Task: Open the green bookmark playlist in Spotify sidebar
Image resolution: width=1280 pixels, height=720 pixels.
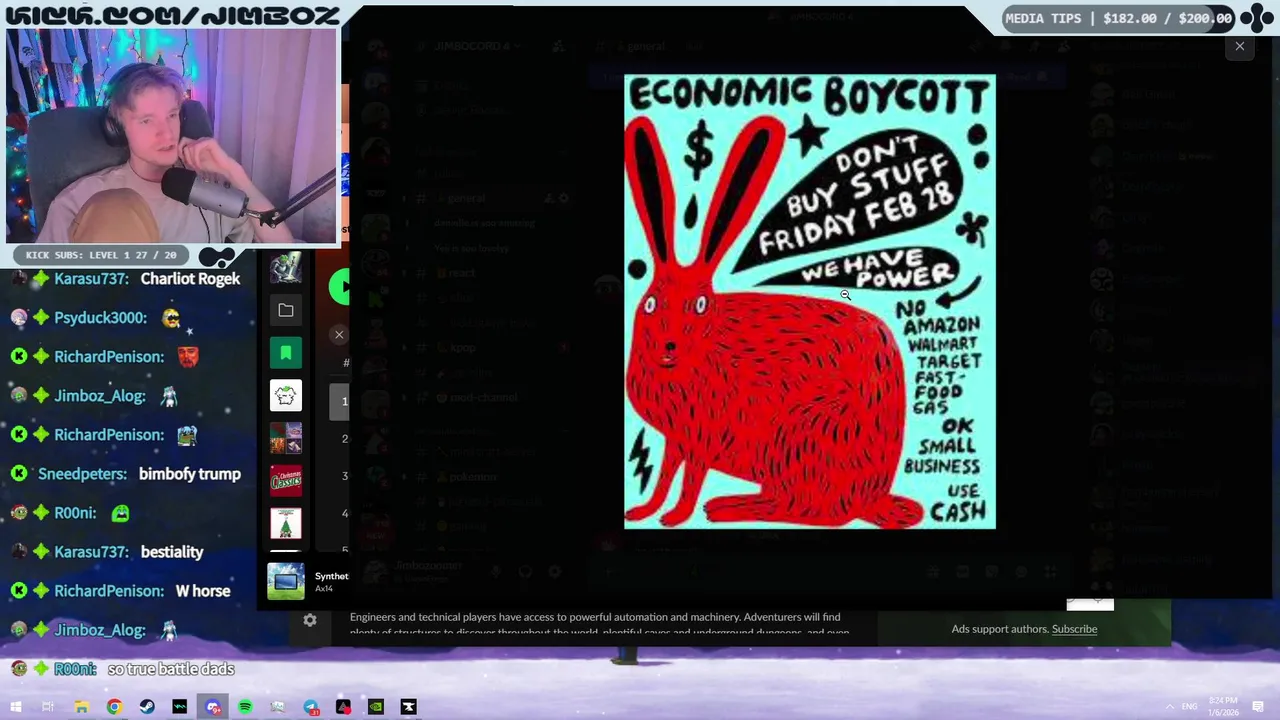Action: [x=286, y=353]
